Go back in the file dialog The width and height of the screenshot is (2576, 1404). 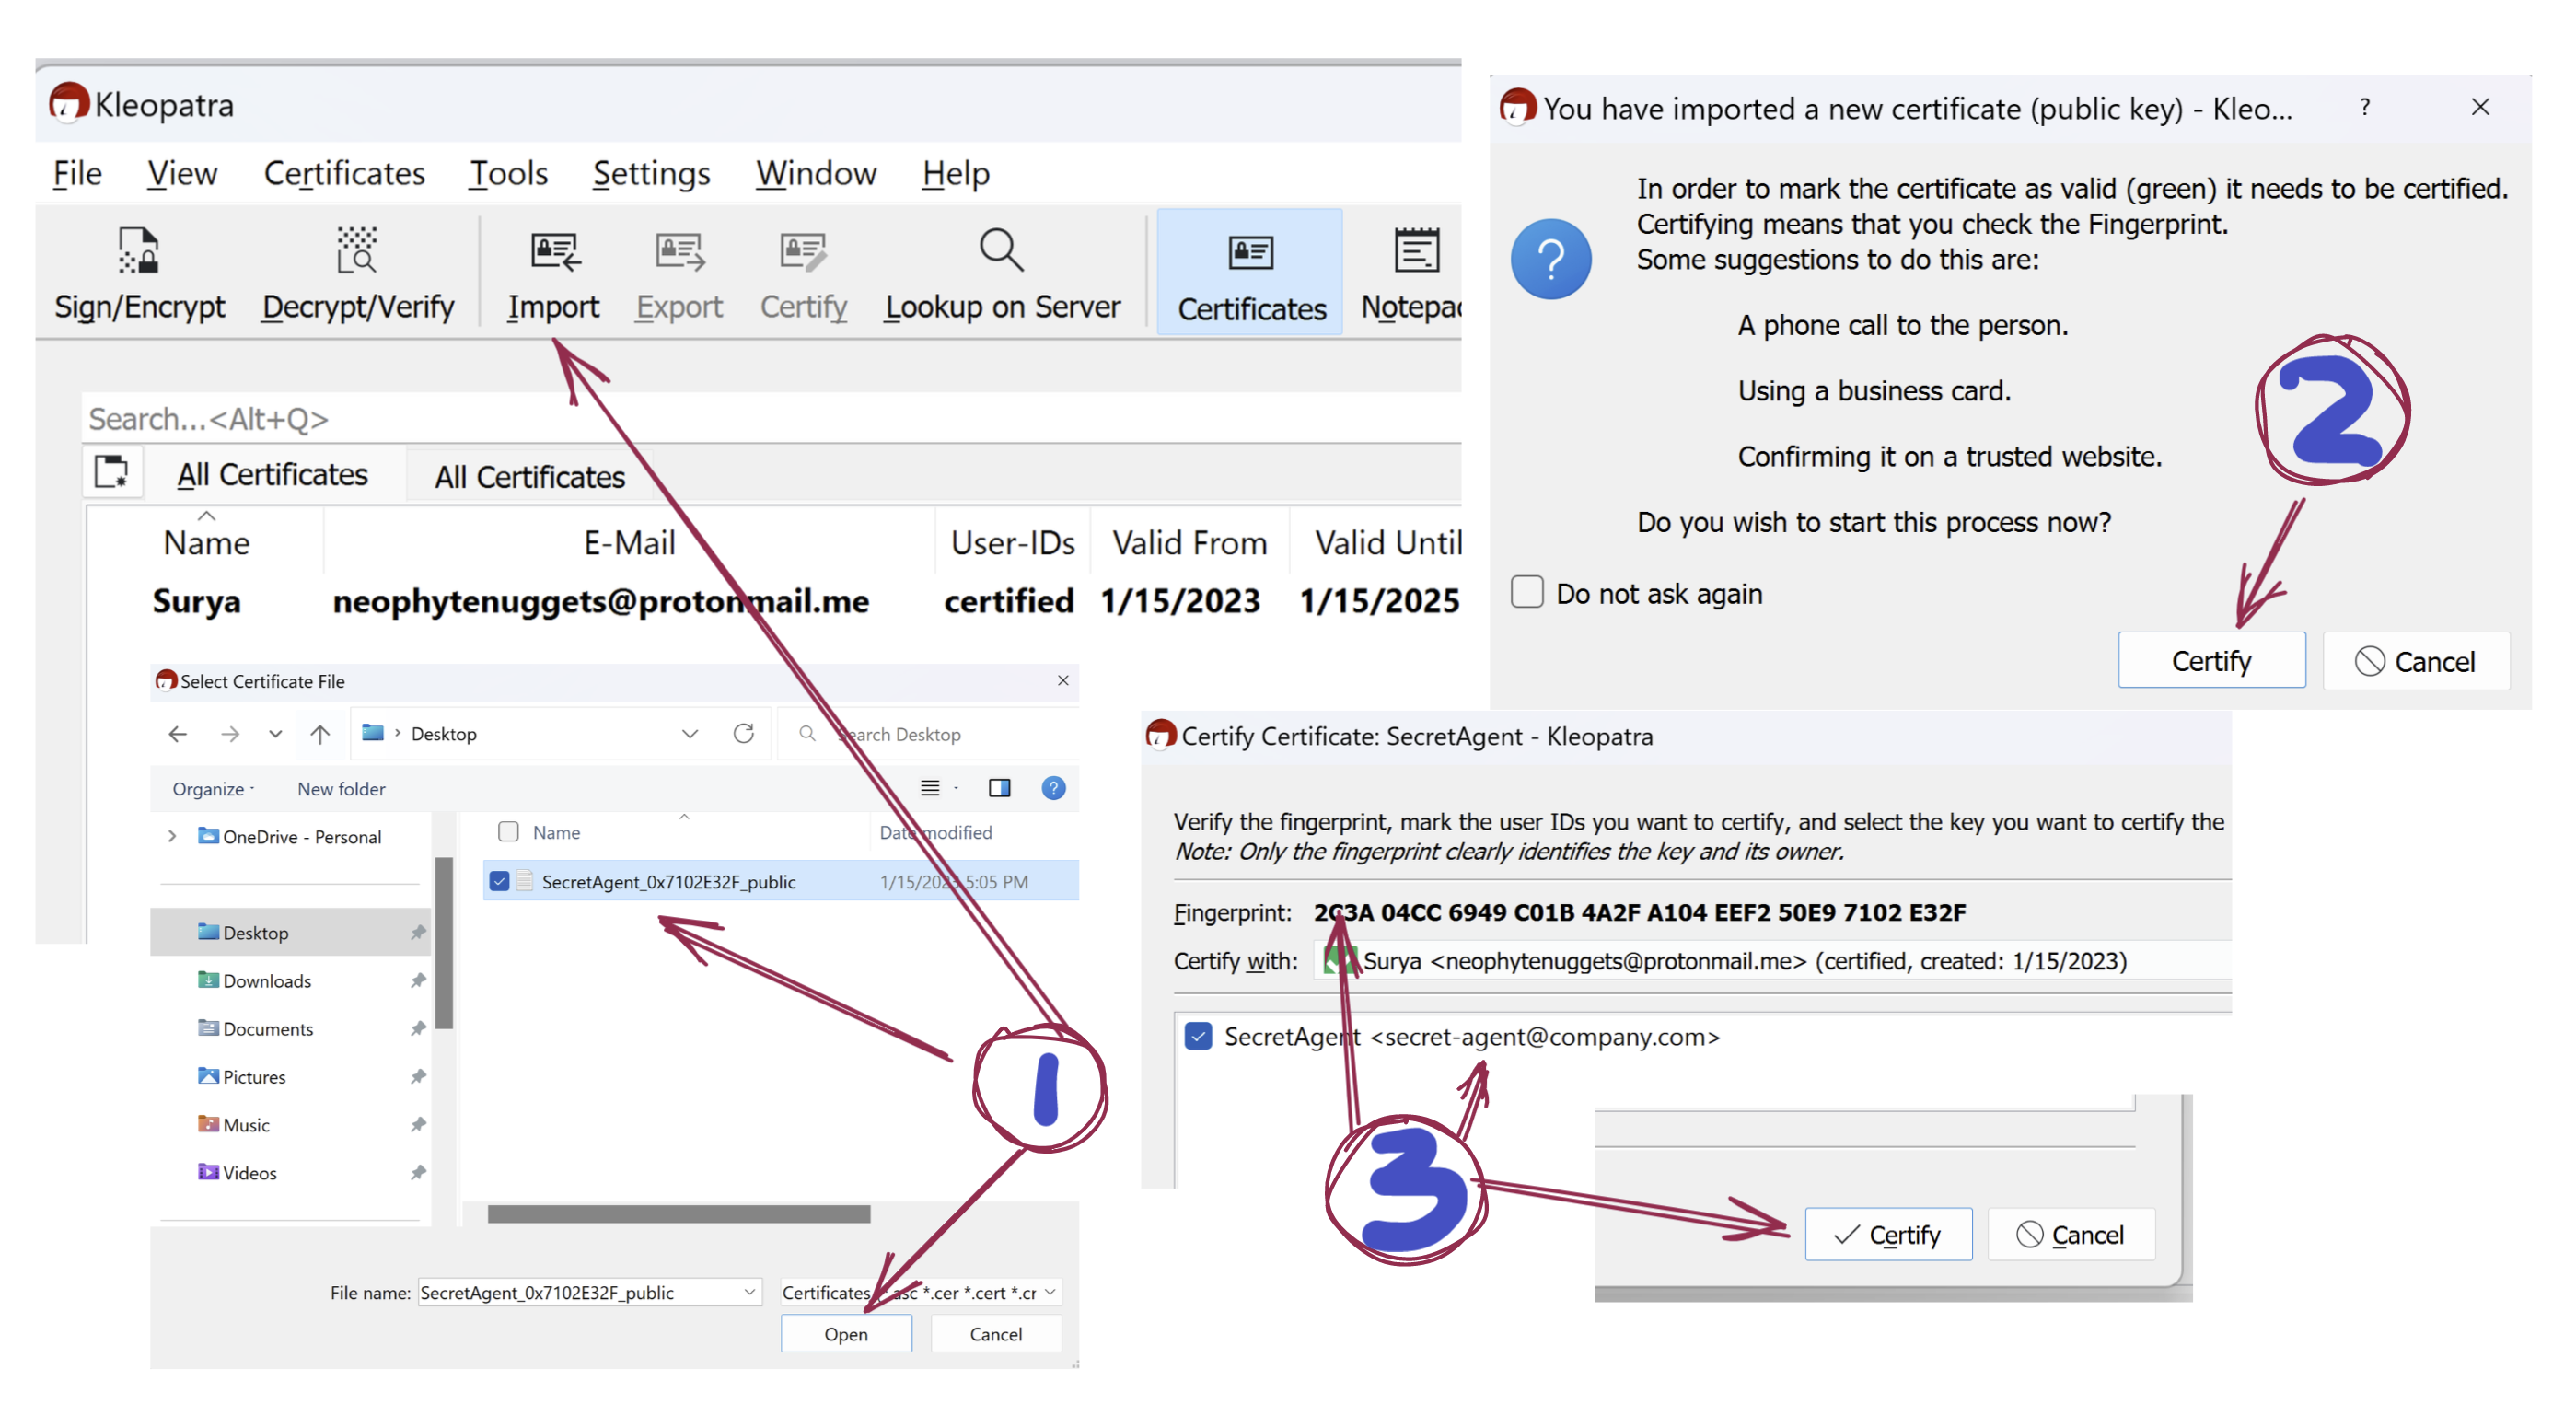tap(178, 734)
